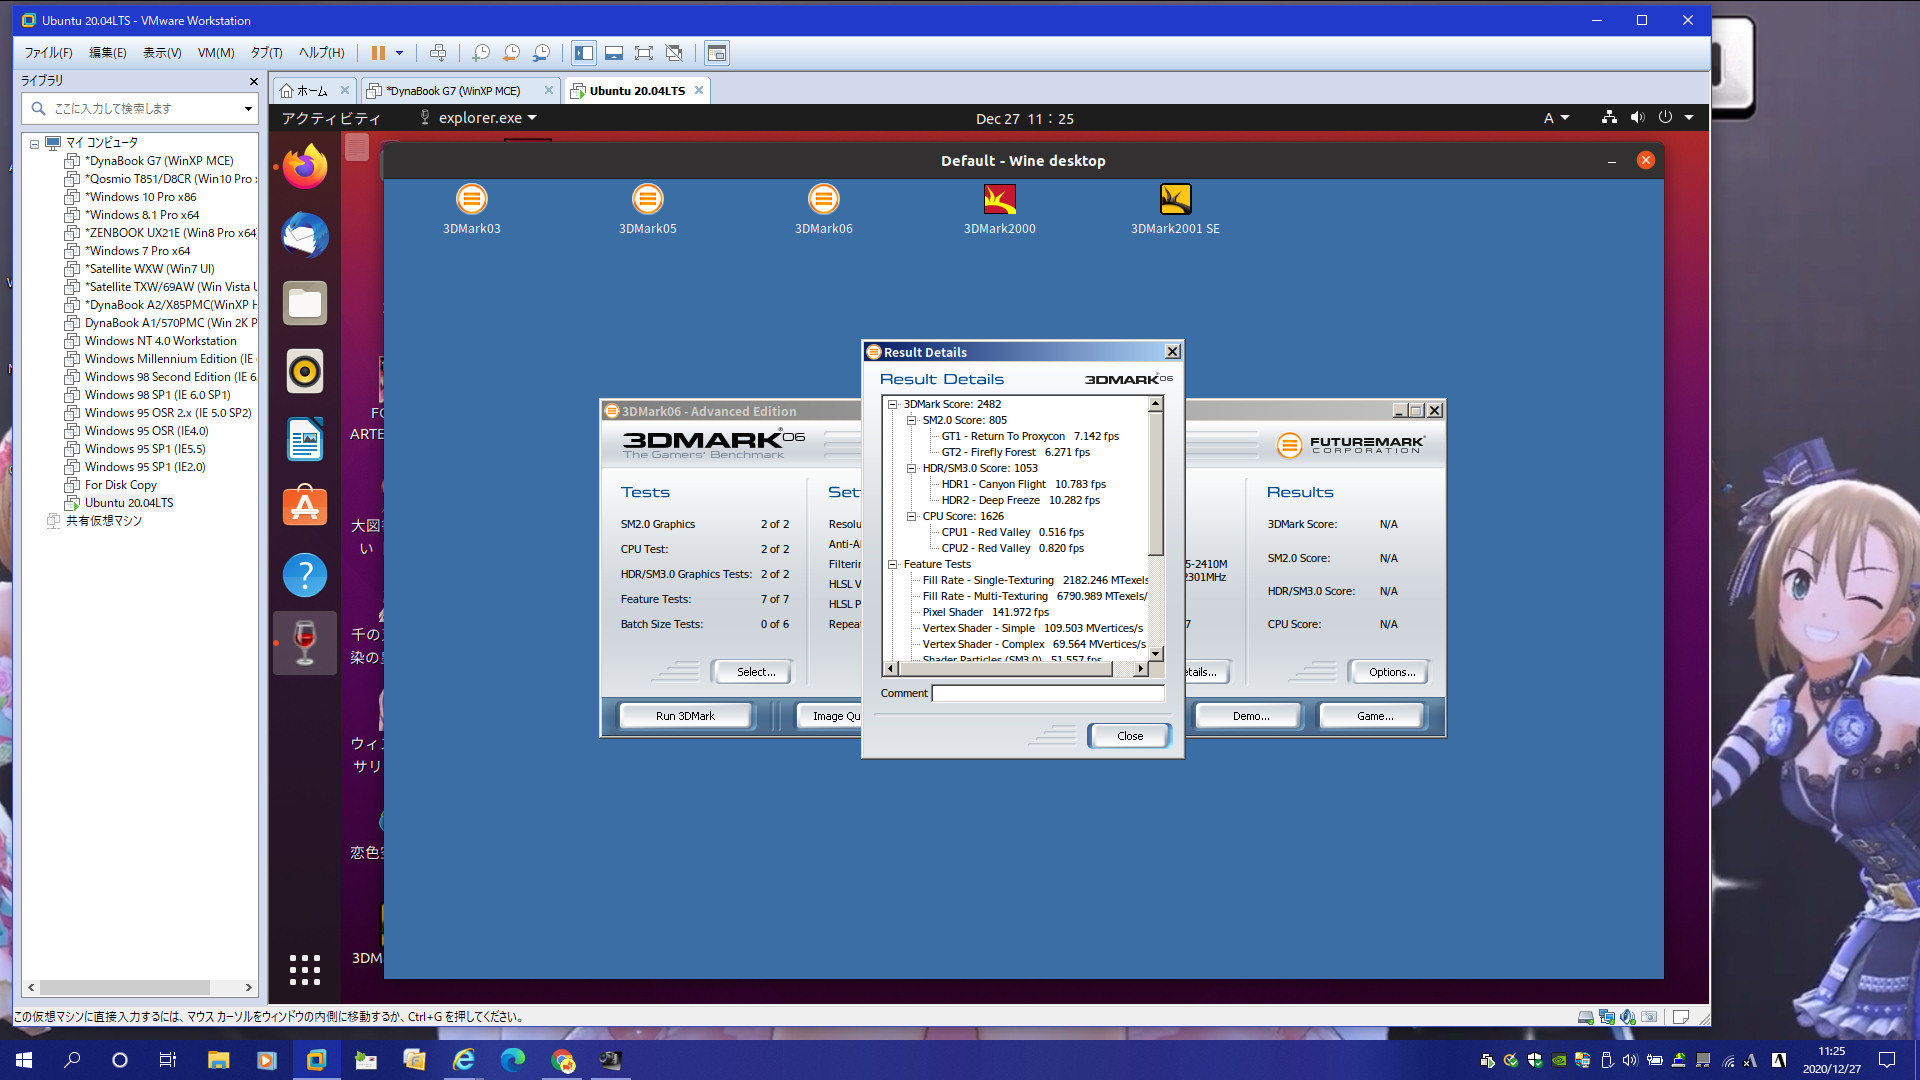Open the ファイル(F) menu
The width and height of the screenshot is (1920, 1080).
click(49, 53)
